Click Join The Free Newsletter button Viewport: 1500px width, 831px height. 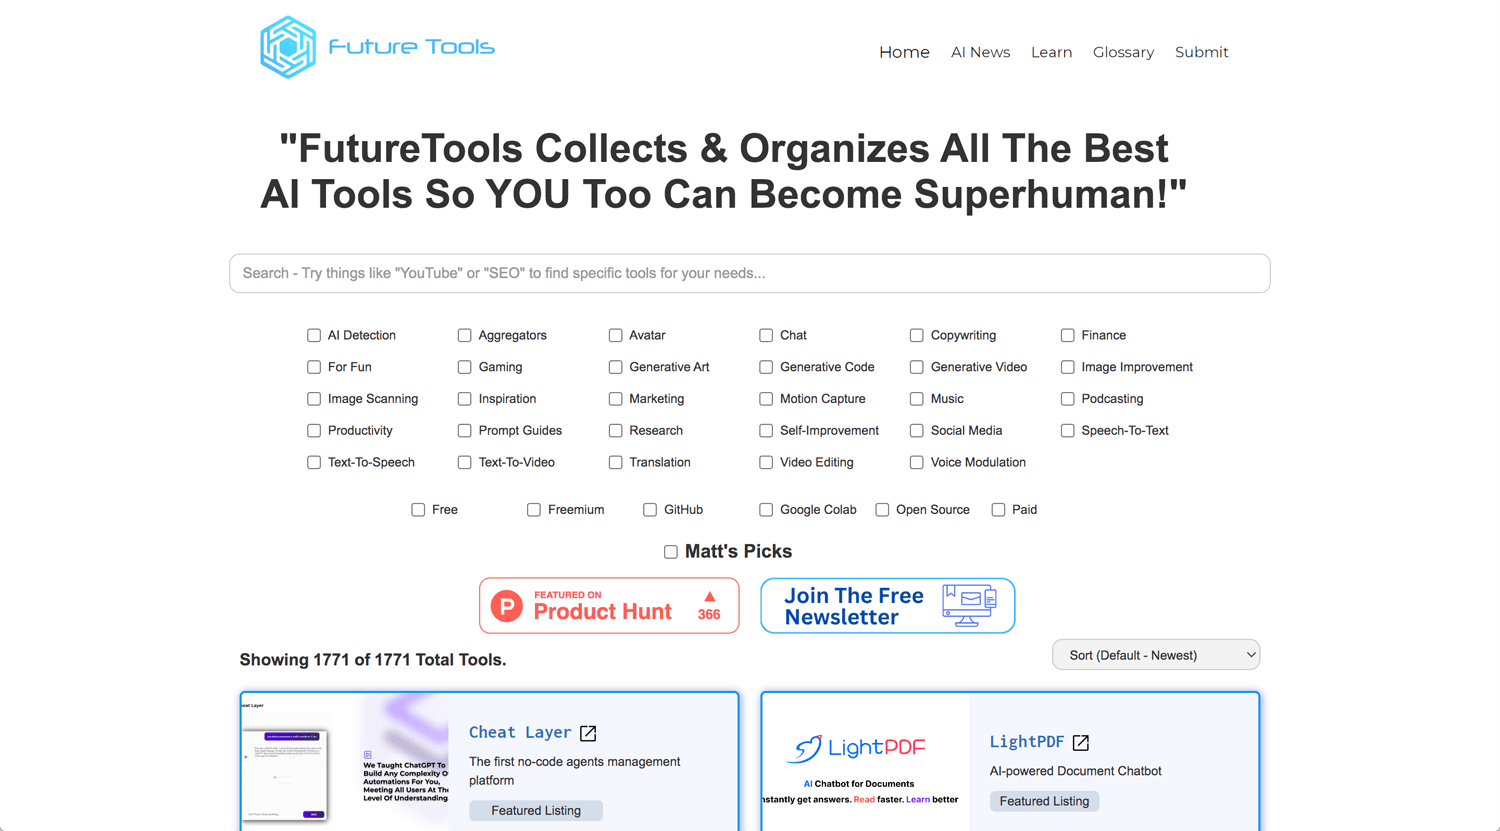888,606
